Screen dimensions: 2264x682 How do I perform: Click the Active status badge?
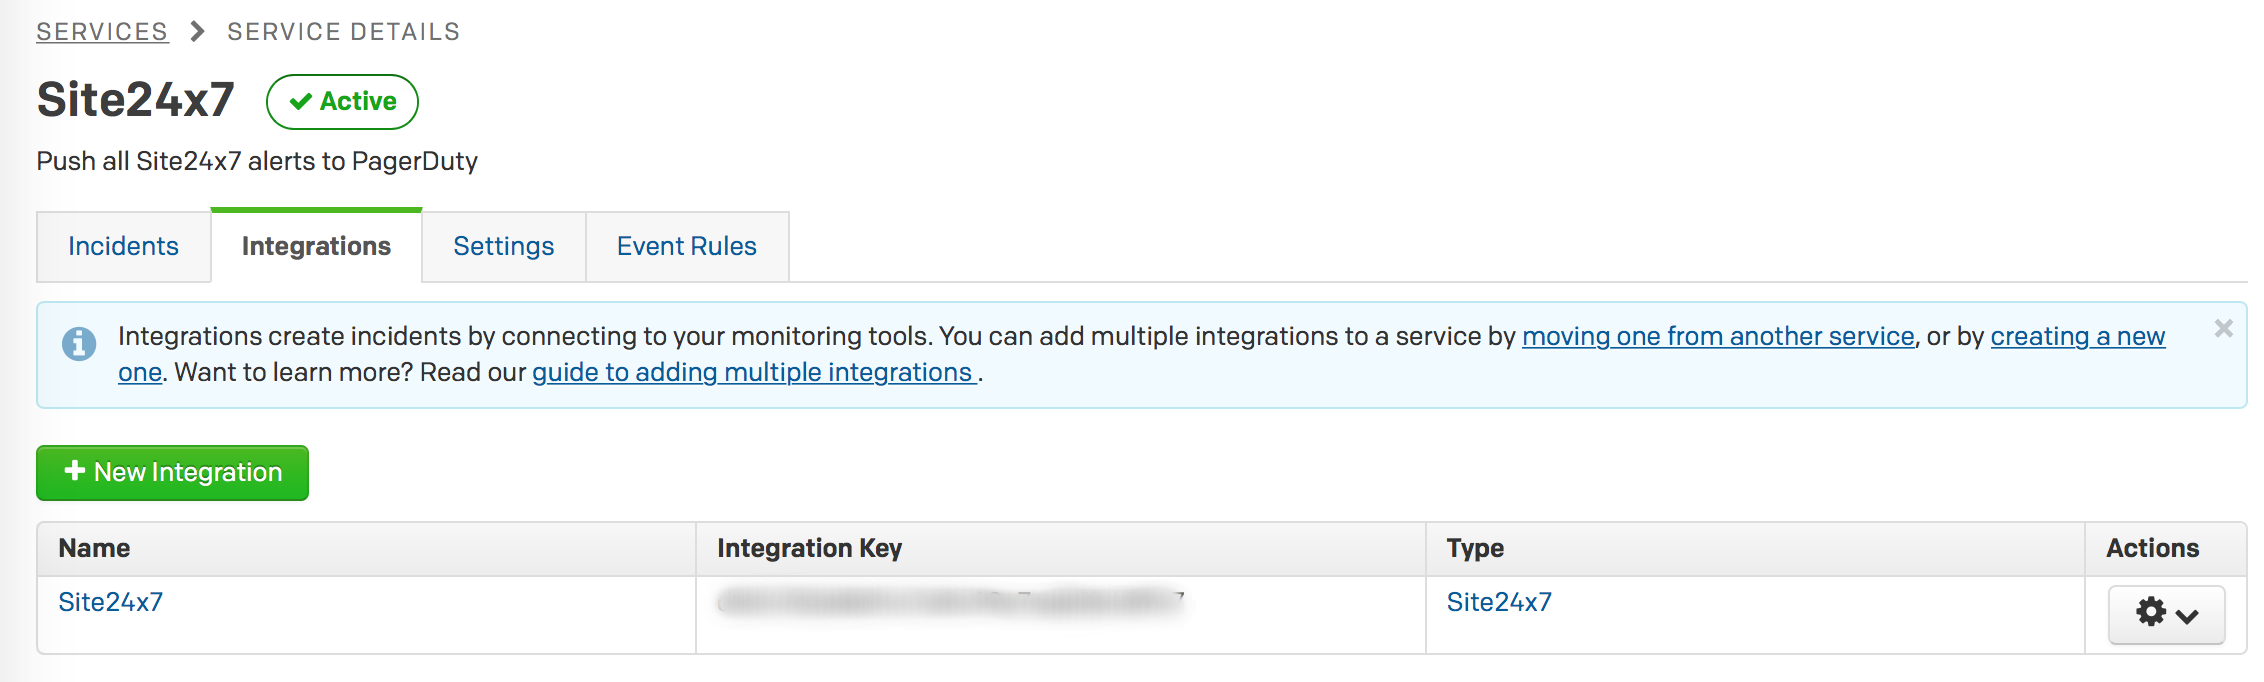[x=342, y=101]
